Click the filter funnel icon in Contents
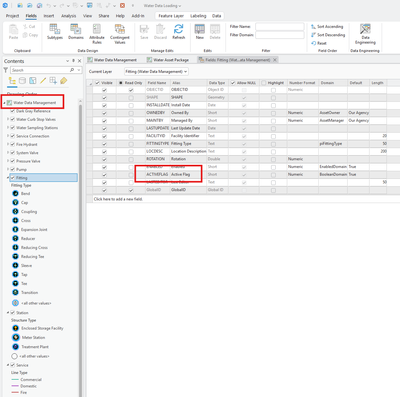400x397 pixels. point(6,70)
